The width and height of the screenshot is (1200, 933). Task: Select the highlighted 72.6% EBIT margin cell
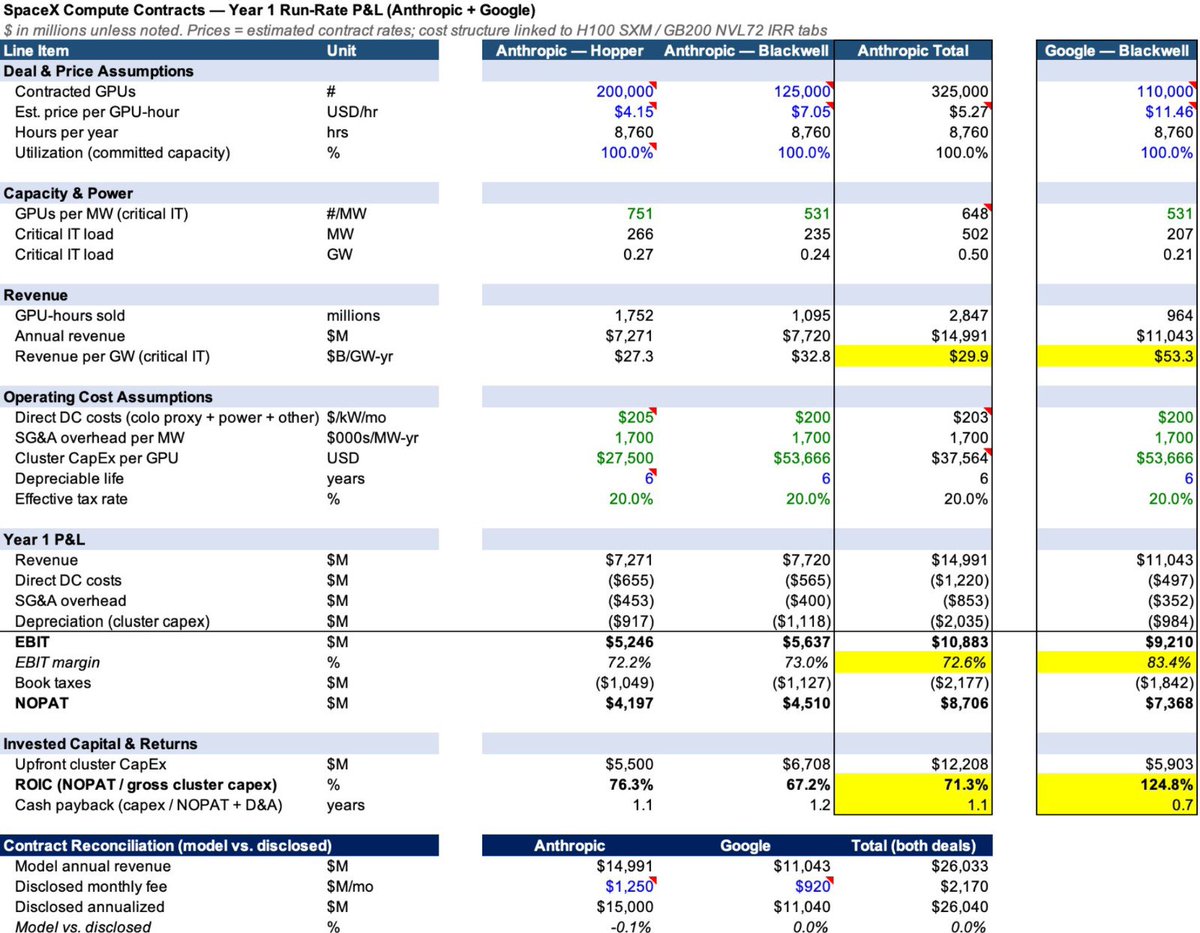(913, 662)
